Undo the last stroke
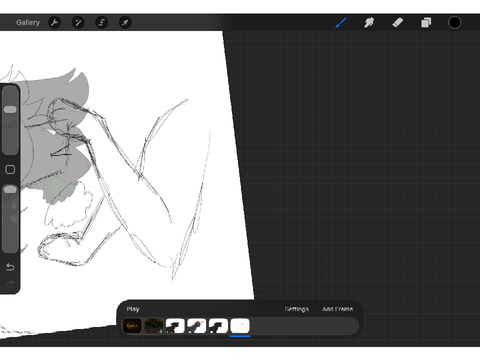Screen dimensions: 480x360 10,267
